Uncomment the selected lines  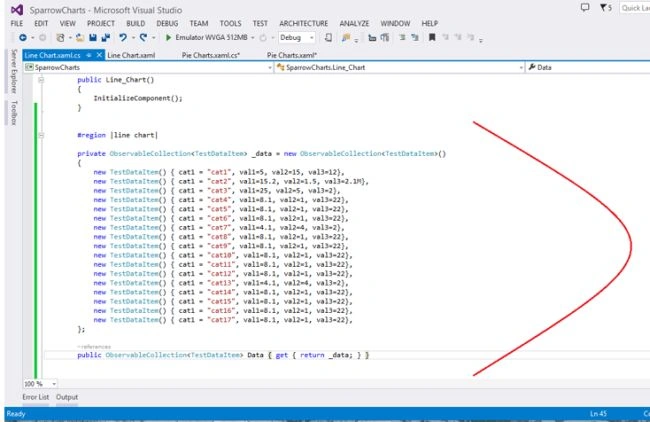tap(415, 38)
